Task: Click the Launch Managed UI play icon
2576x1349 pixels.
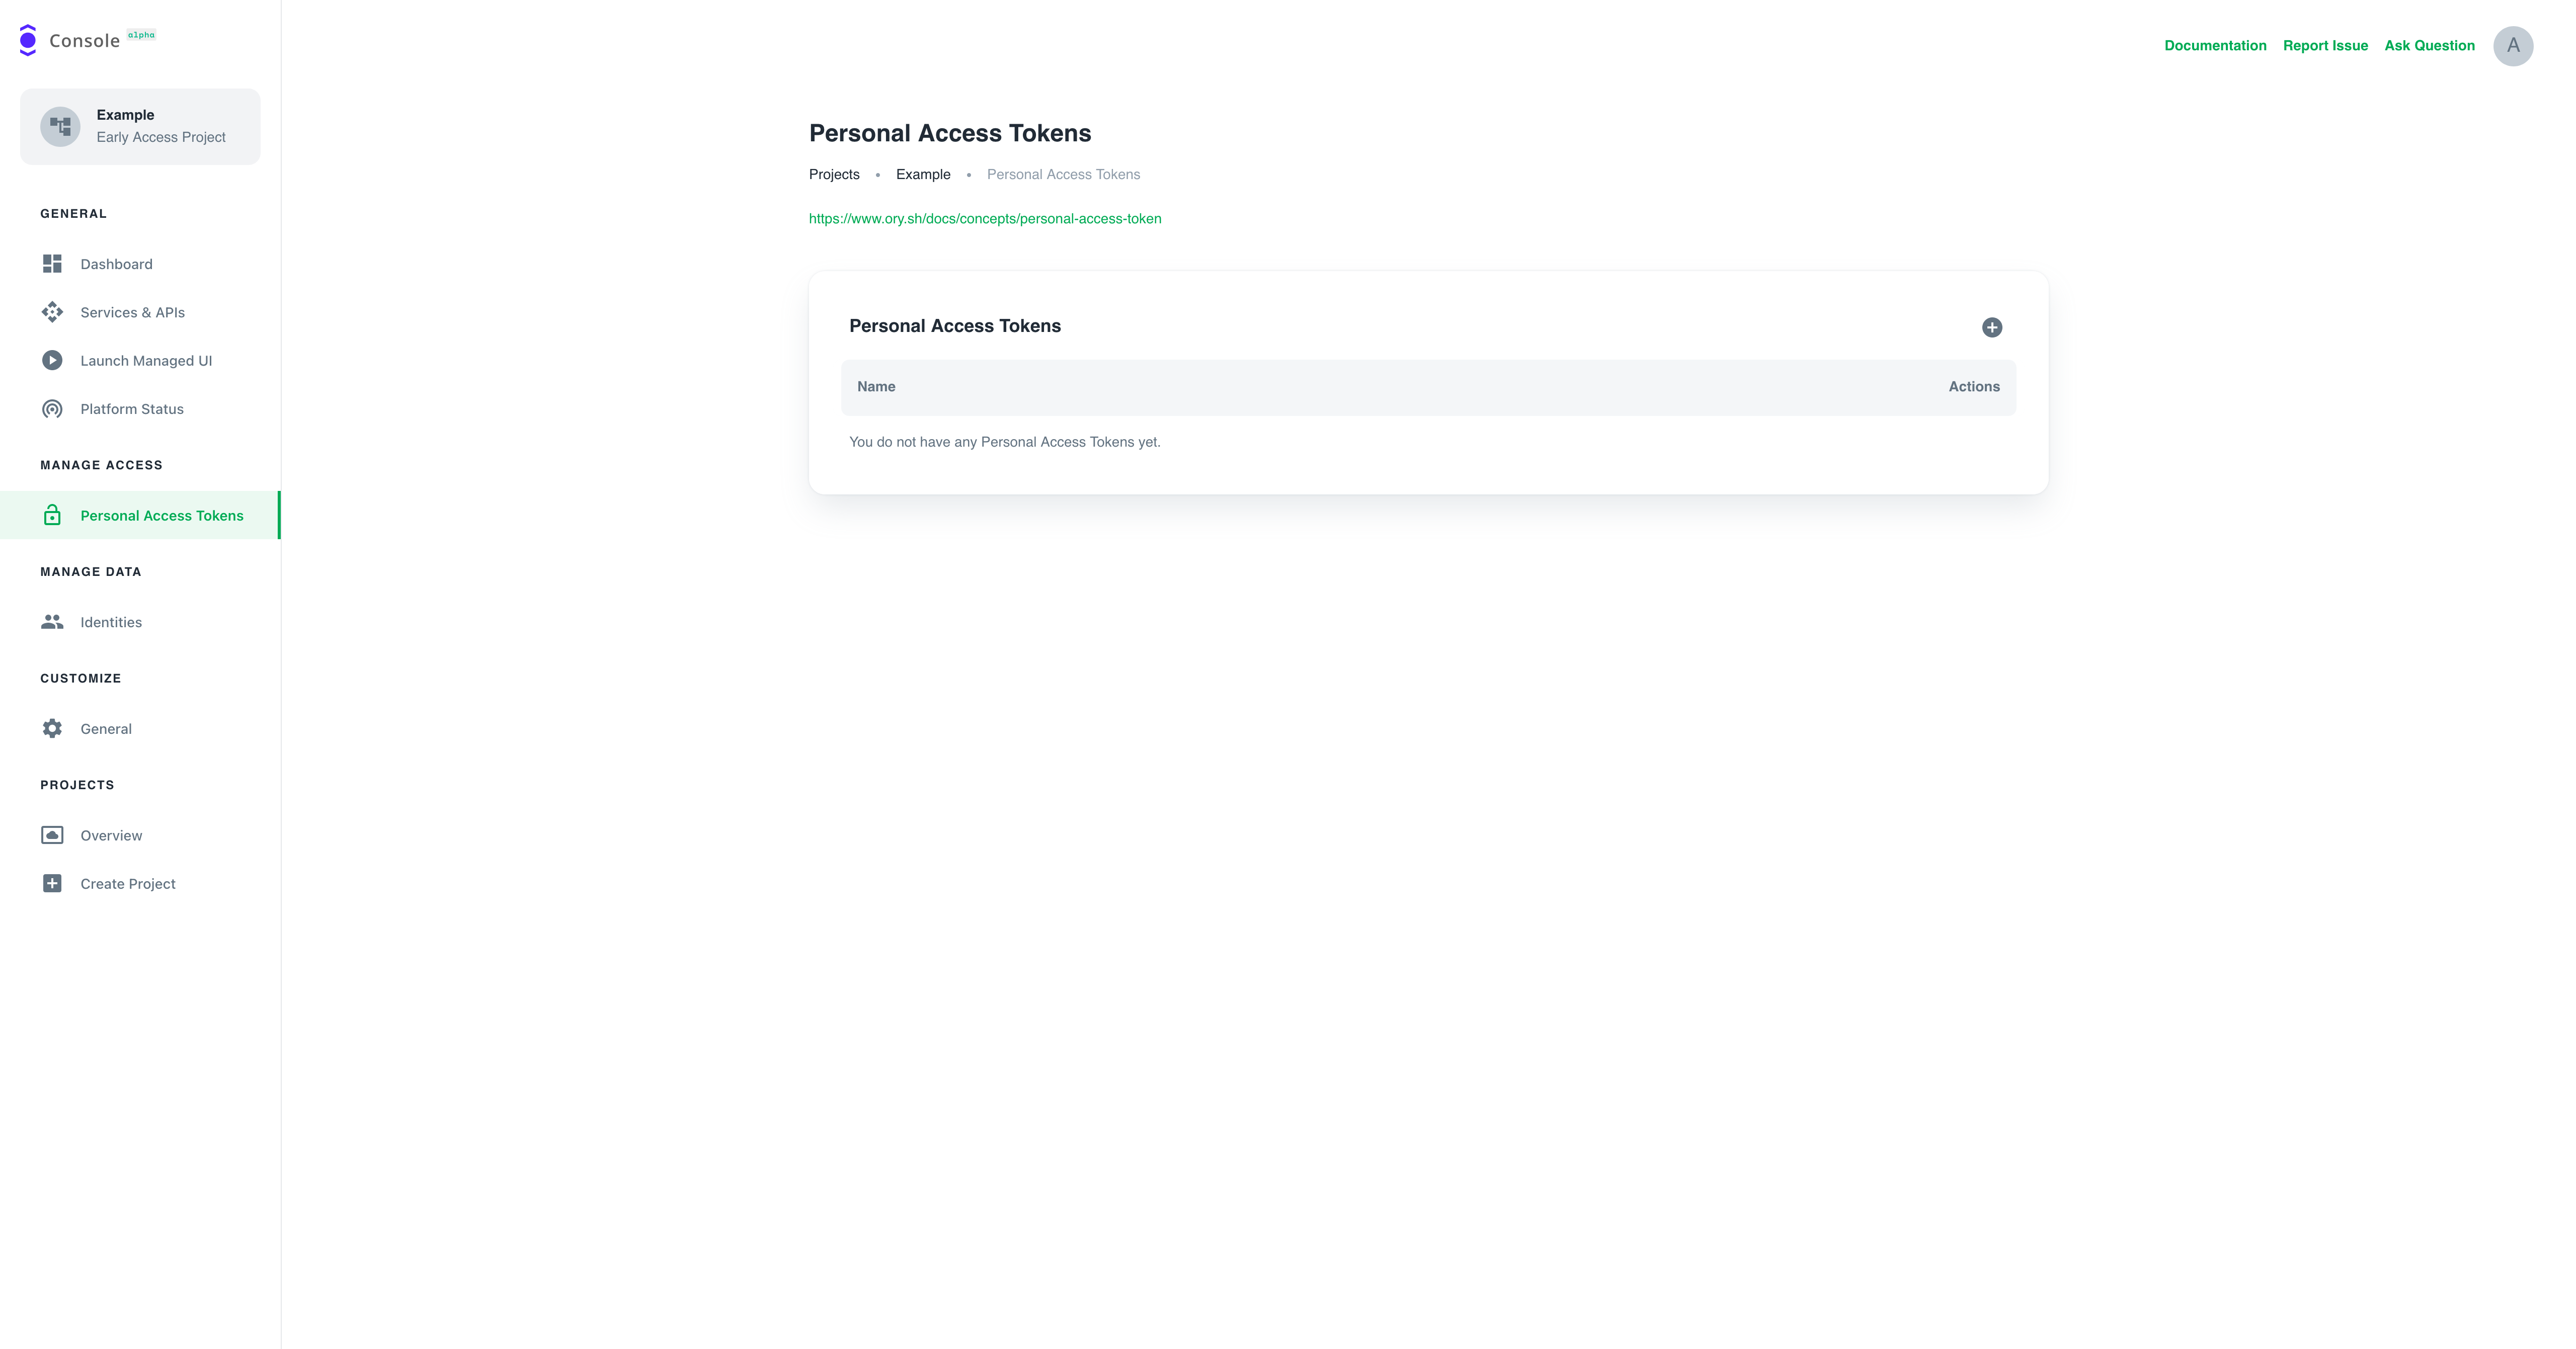Action: pos(52,360)
